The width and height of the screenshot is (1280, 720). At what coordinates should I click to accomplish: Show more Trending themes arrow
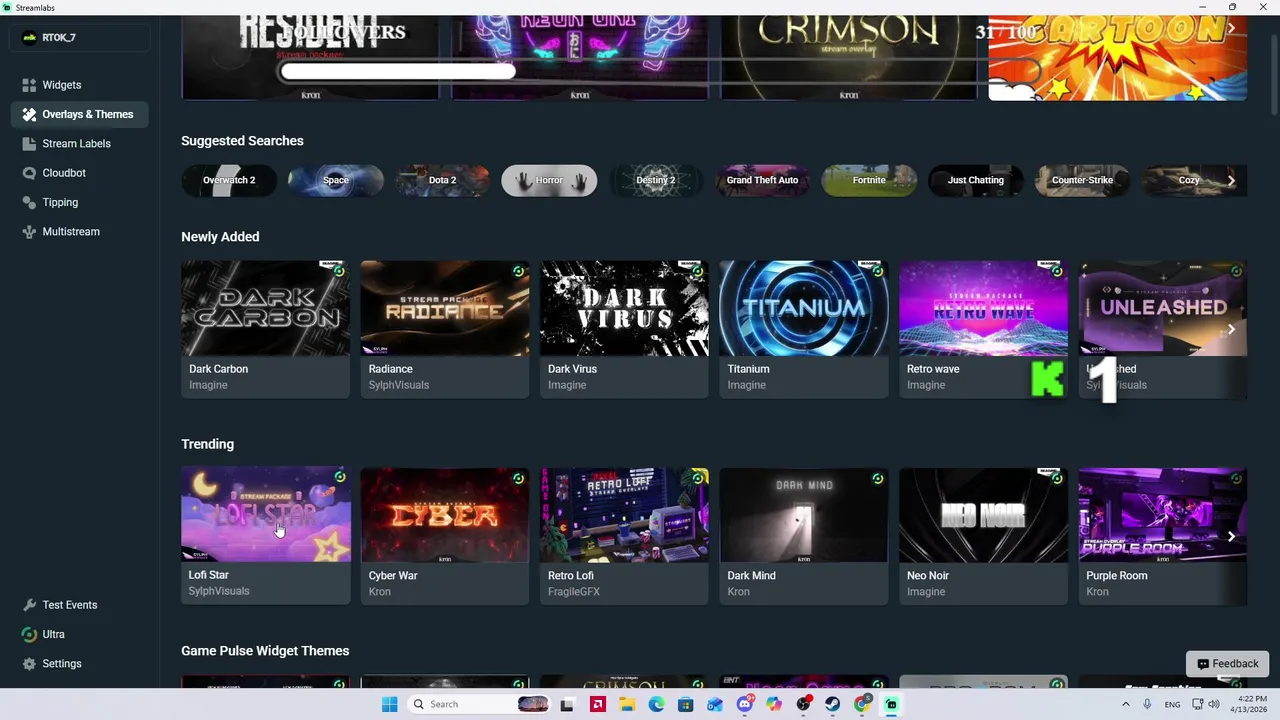pos(1231,537)
